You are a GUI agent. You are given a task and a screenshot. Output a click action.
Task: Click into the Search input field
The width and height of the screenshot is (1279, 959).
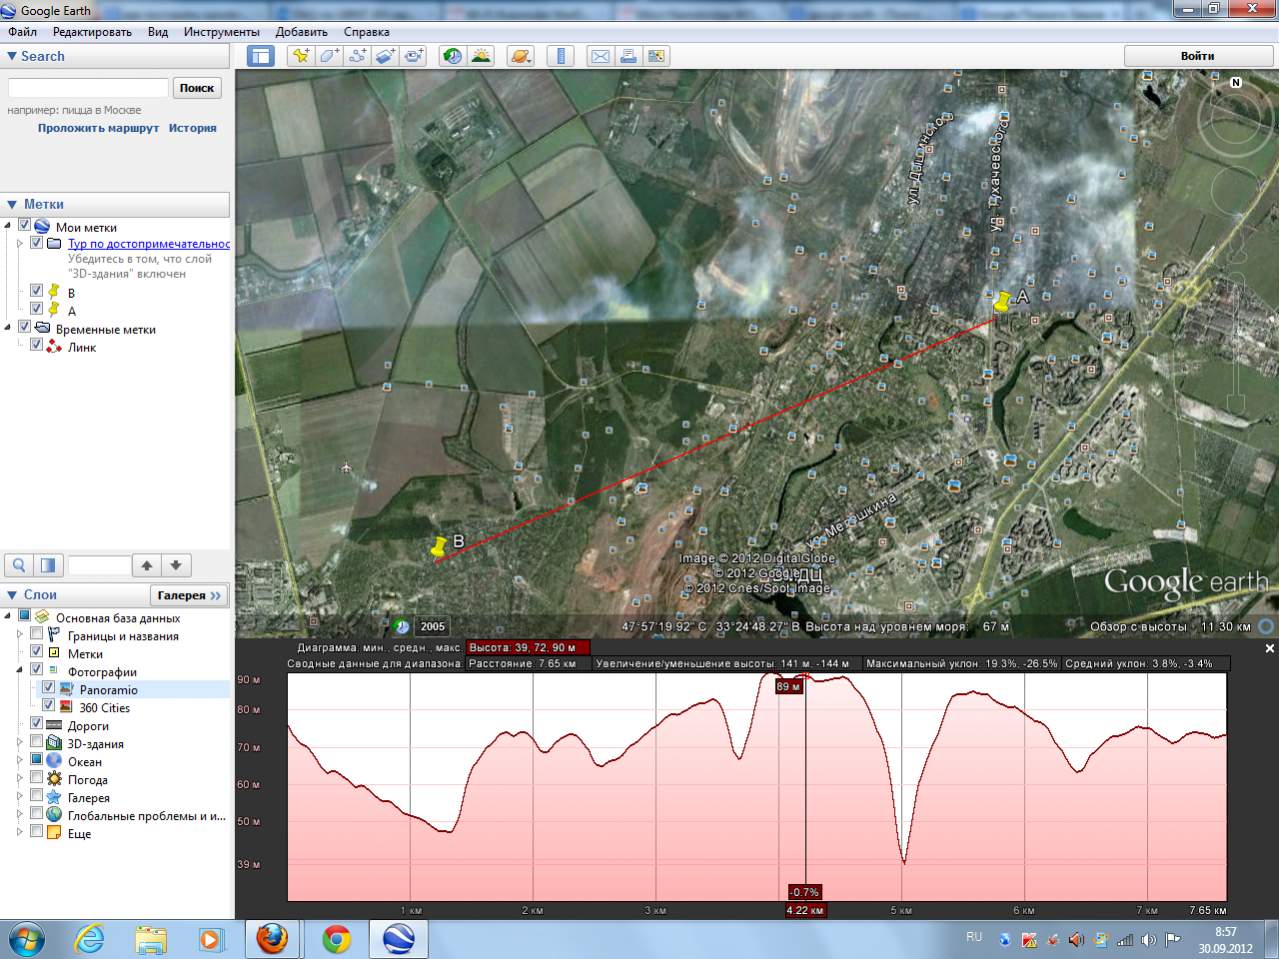coord(88,88)
